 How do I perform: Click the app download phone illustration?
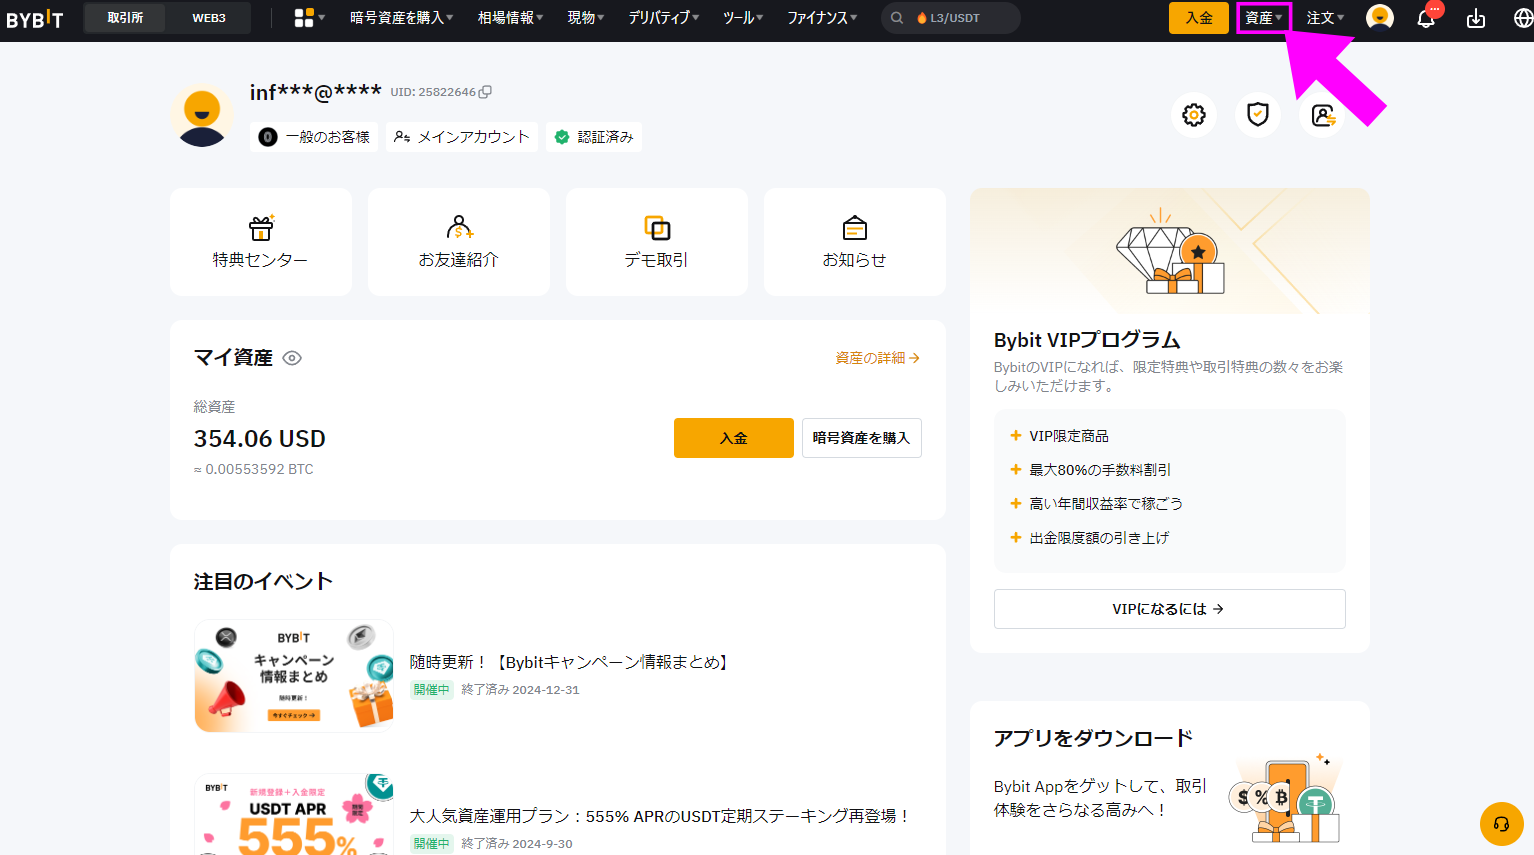[x=1287, y=799]
